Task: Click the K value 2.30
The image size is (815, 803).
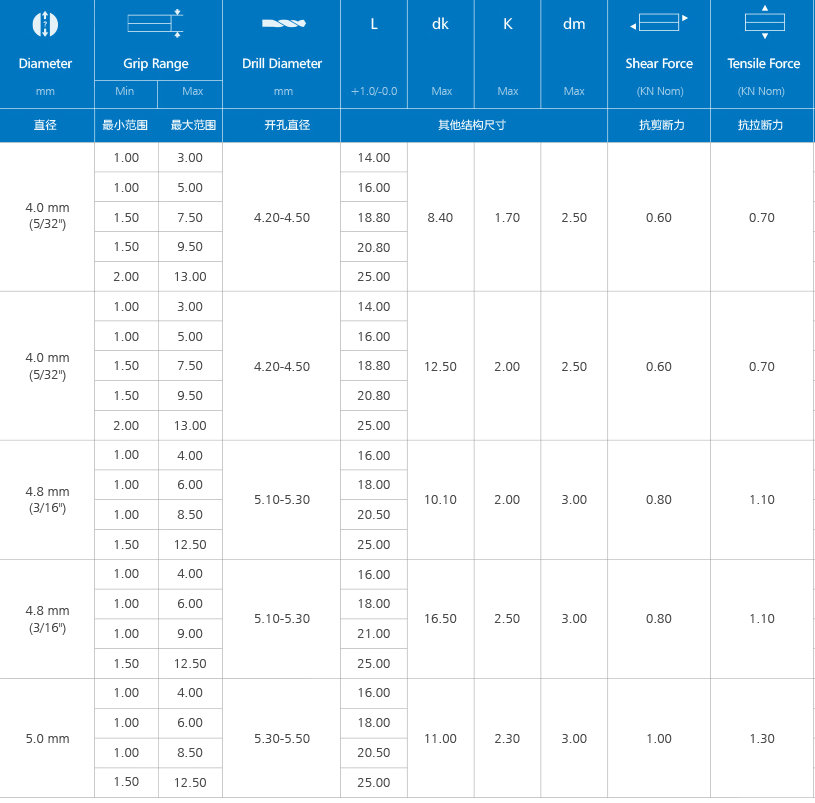Action: tap(507, 739)
